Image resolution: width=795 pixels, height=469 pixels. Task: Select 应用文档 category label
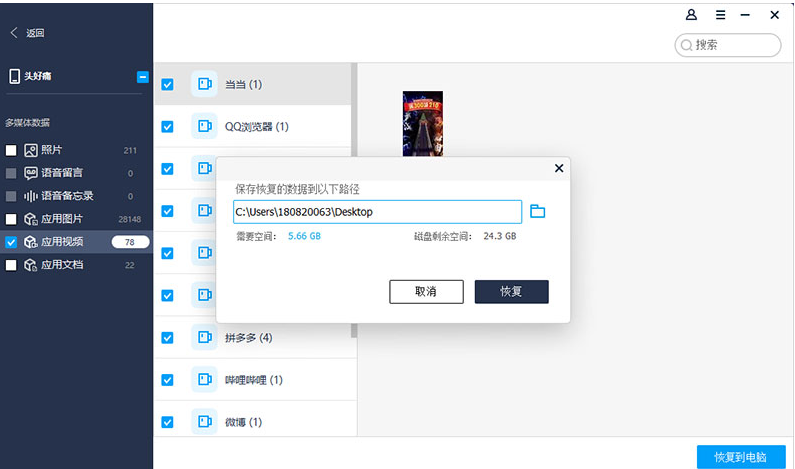pyautogui.click(x=62, y=265)
